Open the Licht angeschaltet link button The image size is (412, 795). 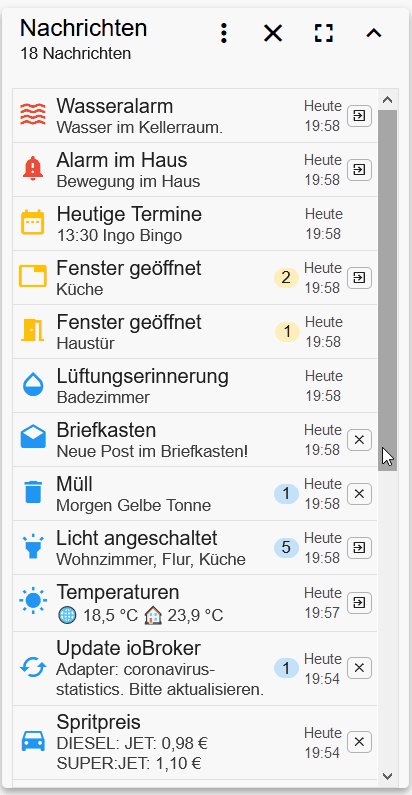click(x=359, y=548)
